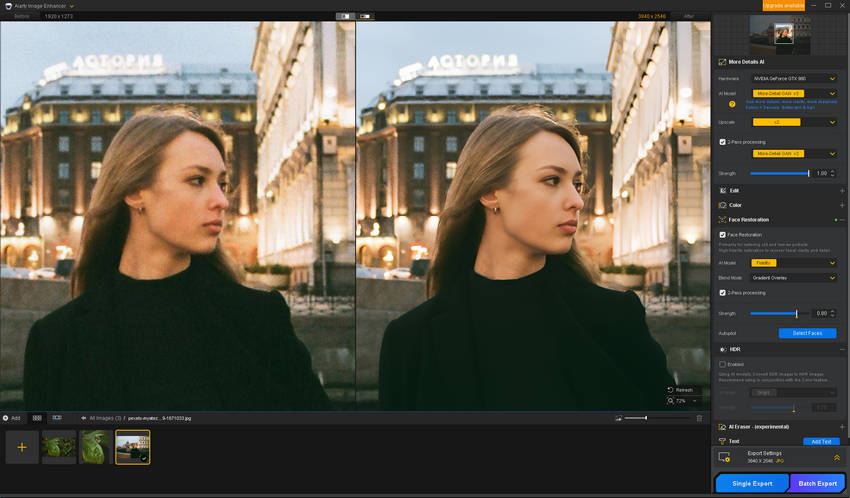
Task: Open the Hardware NVIDIA GeForce dropdown
Action: pyautogui.click(x=794, y=79)
